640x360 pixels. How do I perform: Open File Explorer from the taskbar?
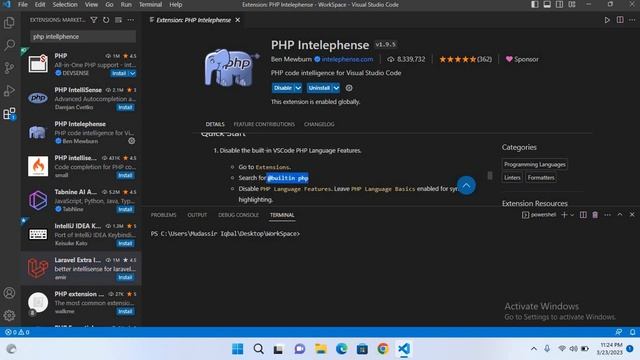coord(321,349)
